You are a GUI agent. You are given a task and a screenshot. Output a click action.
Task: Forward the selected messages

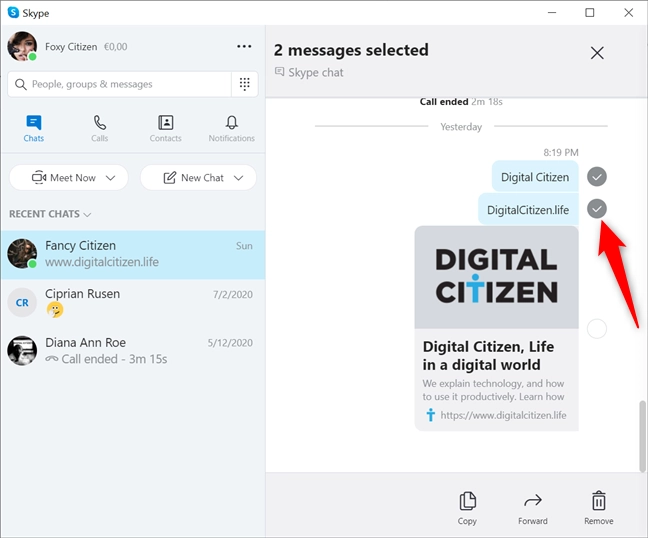click(x=533, y=508)
